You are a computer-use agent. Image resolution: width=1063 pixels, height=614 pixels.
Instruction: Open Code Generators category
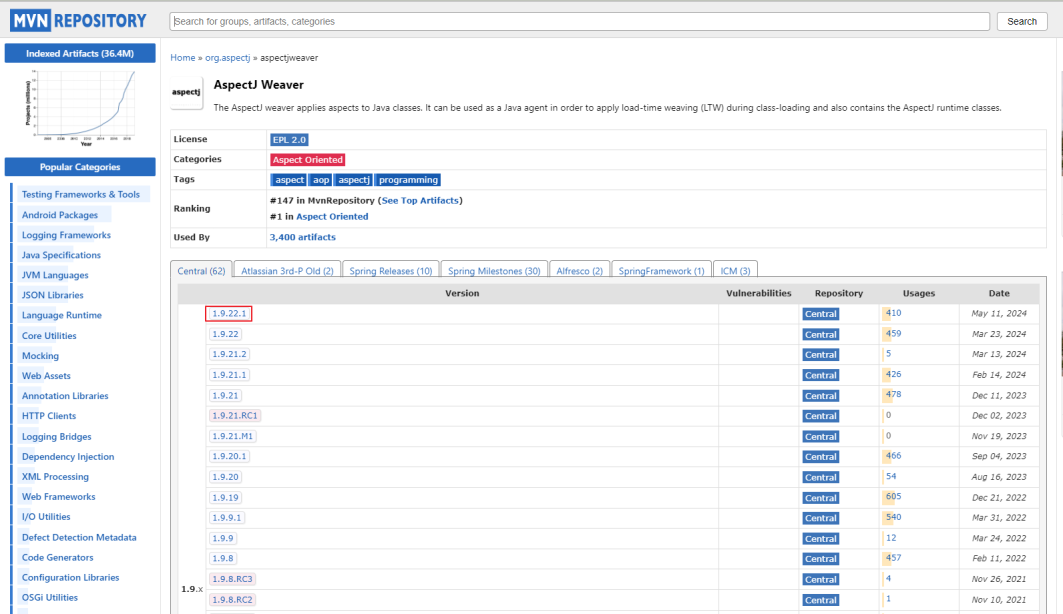[58, 558]
